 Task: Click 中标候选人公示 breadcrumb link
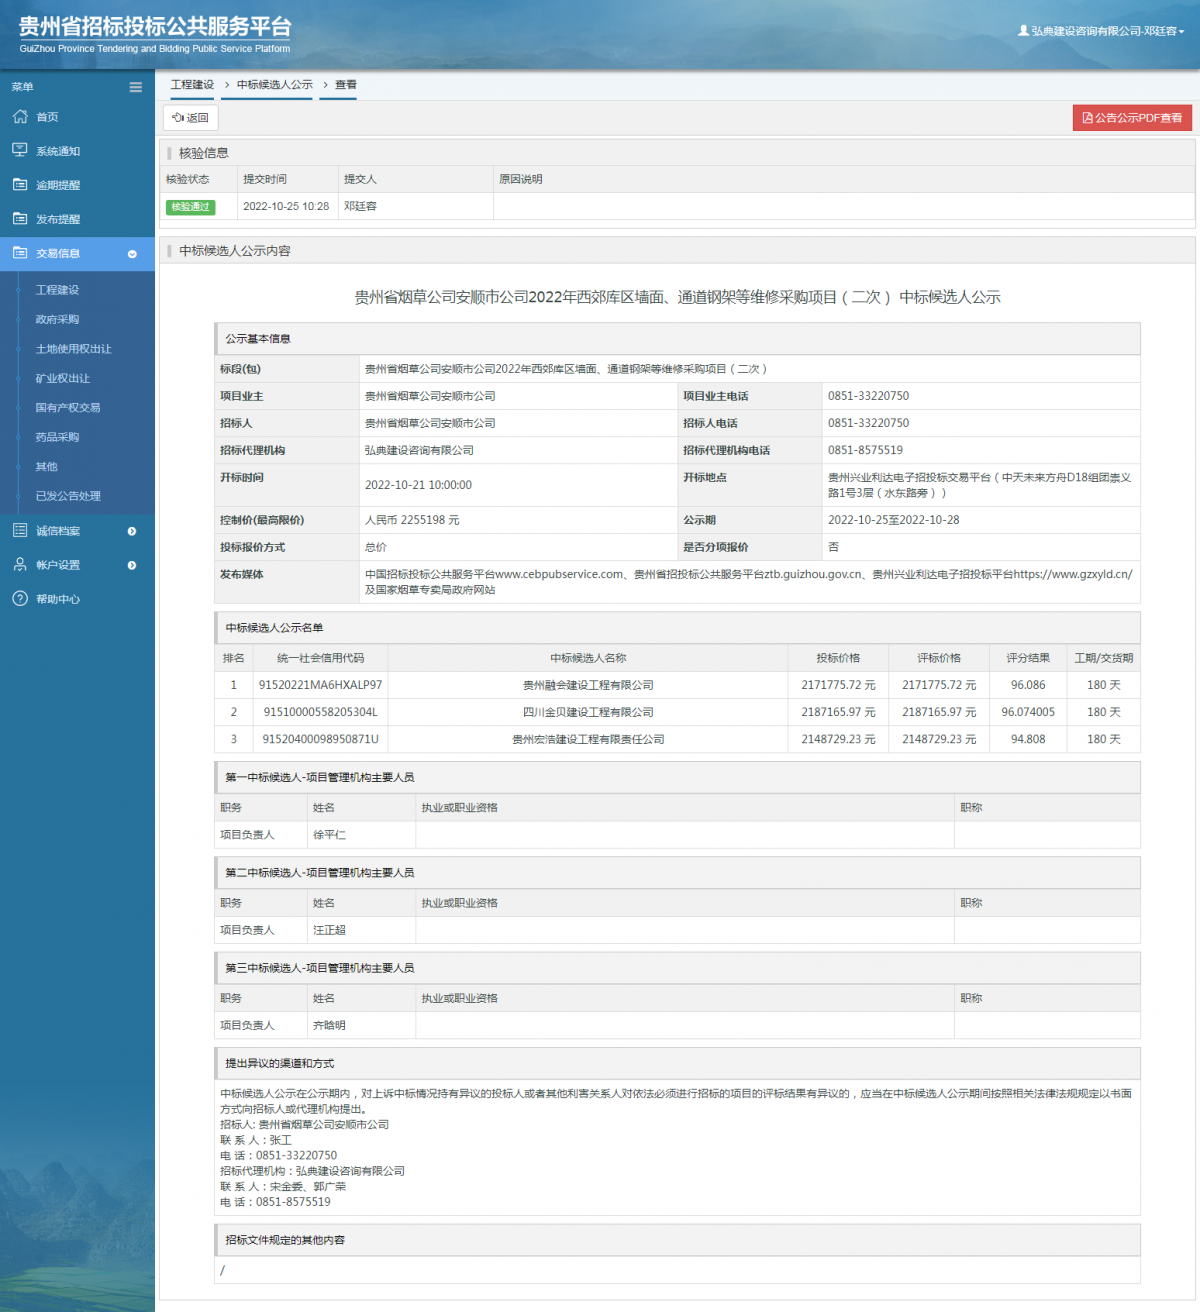pyautogui.click(x=274, y=85)
